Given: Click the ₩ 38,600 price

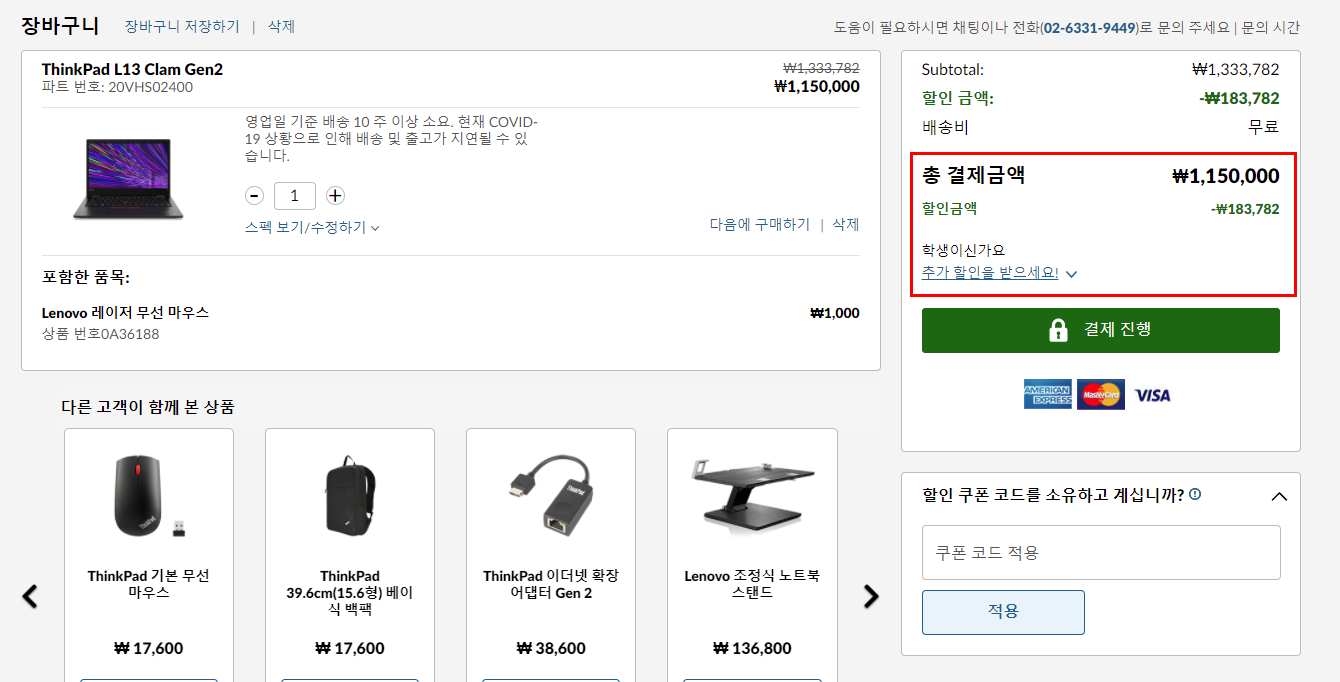Looking at the screenshot, I should point(551,648).
